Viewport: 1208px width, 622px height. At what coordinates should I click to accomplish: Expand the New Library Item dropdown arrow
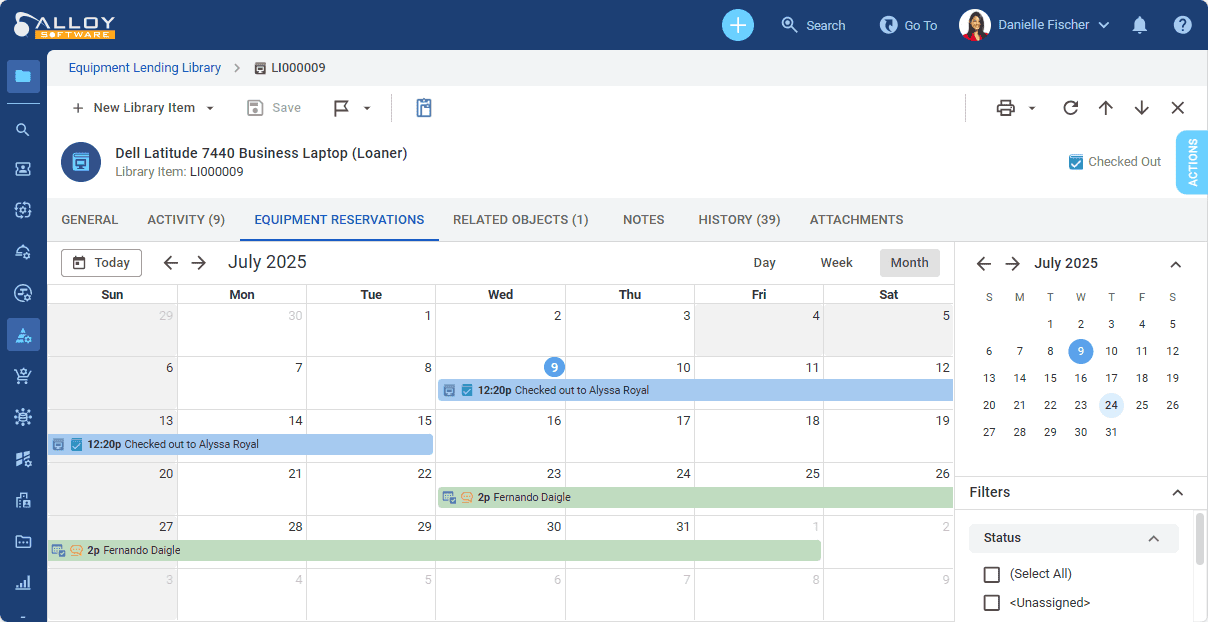[x=210, y=108]
